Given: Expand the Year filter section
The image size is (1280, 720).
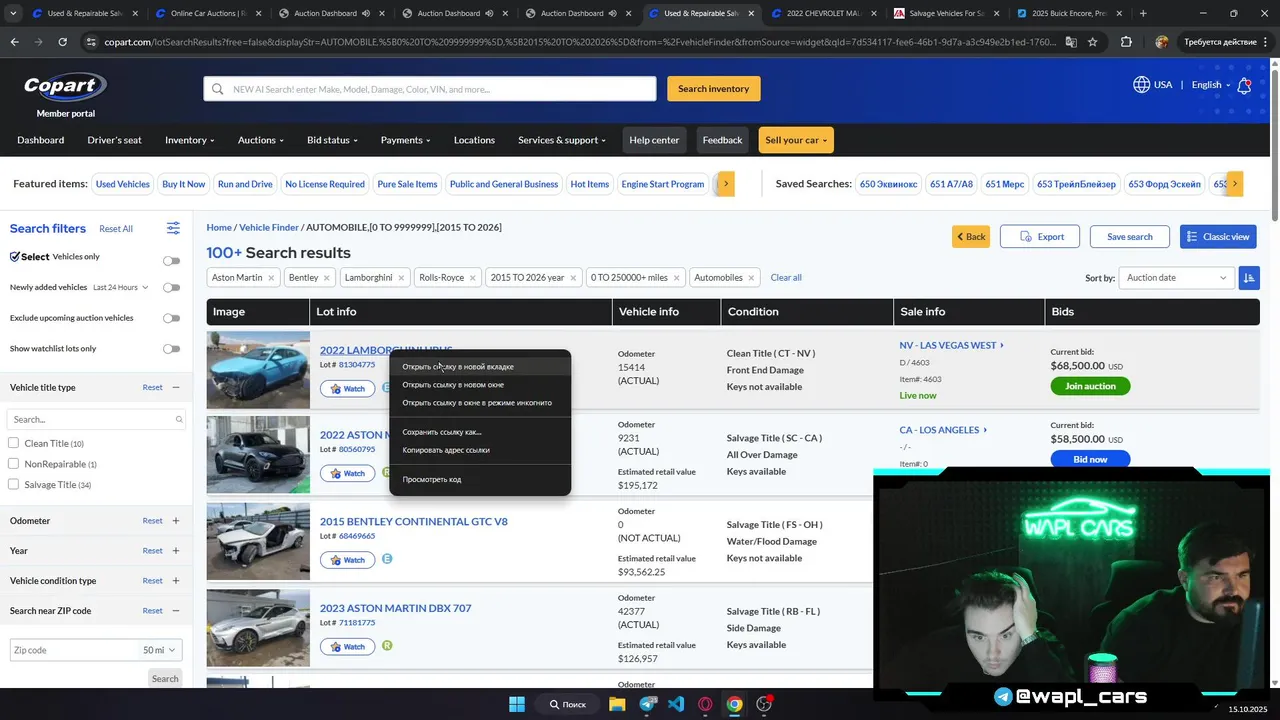Looking at the screenshot, I should (176, 551).
